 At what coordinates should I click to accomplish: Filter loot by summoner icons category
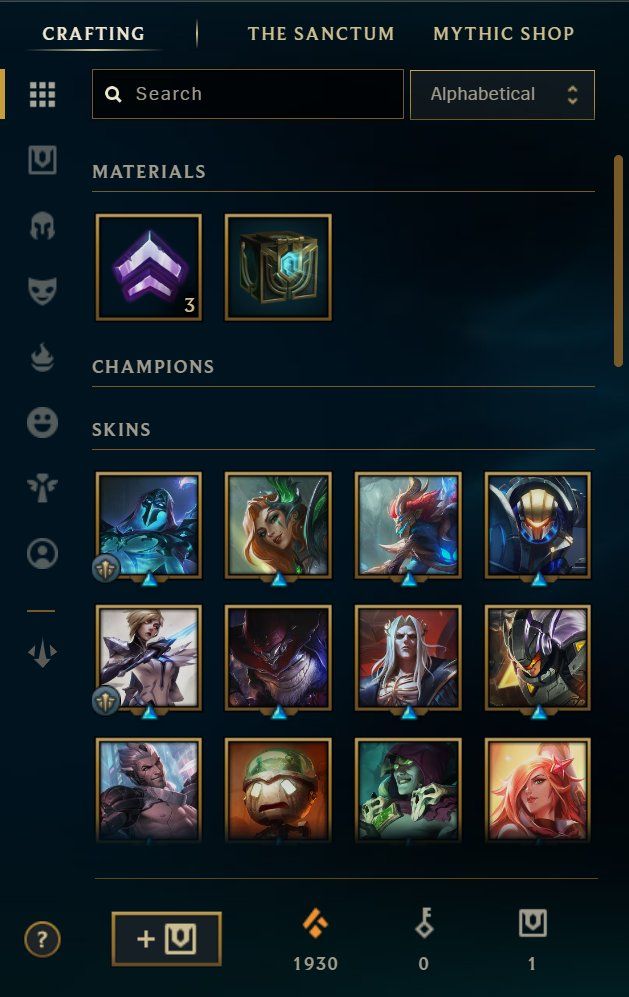point(43,554)
